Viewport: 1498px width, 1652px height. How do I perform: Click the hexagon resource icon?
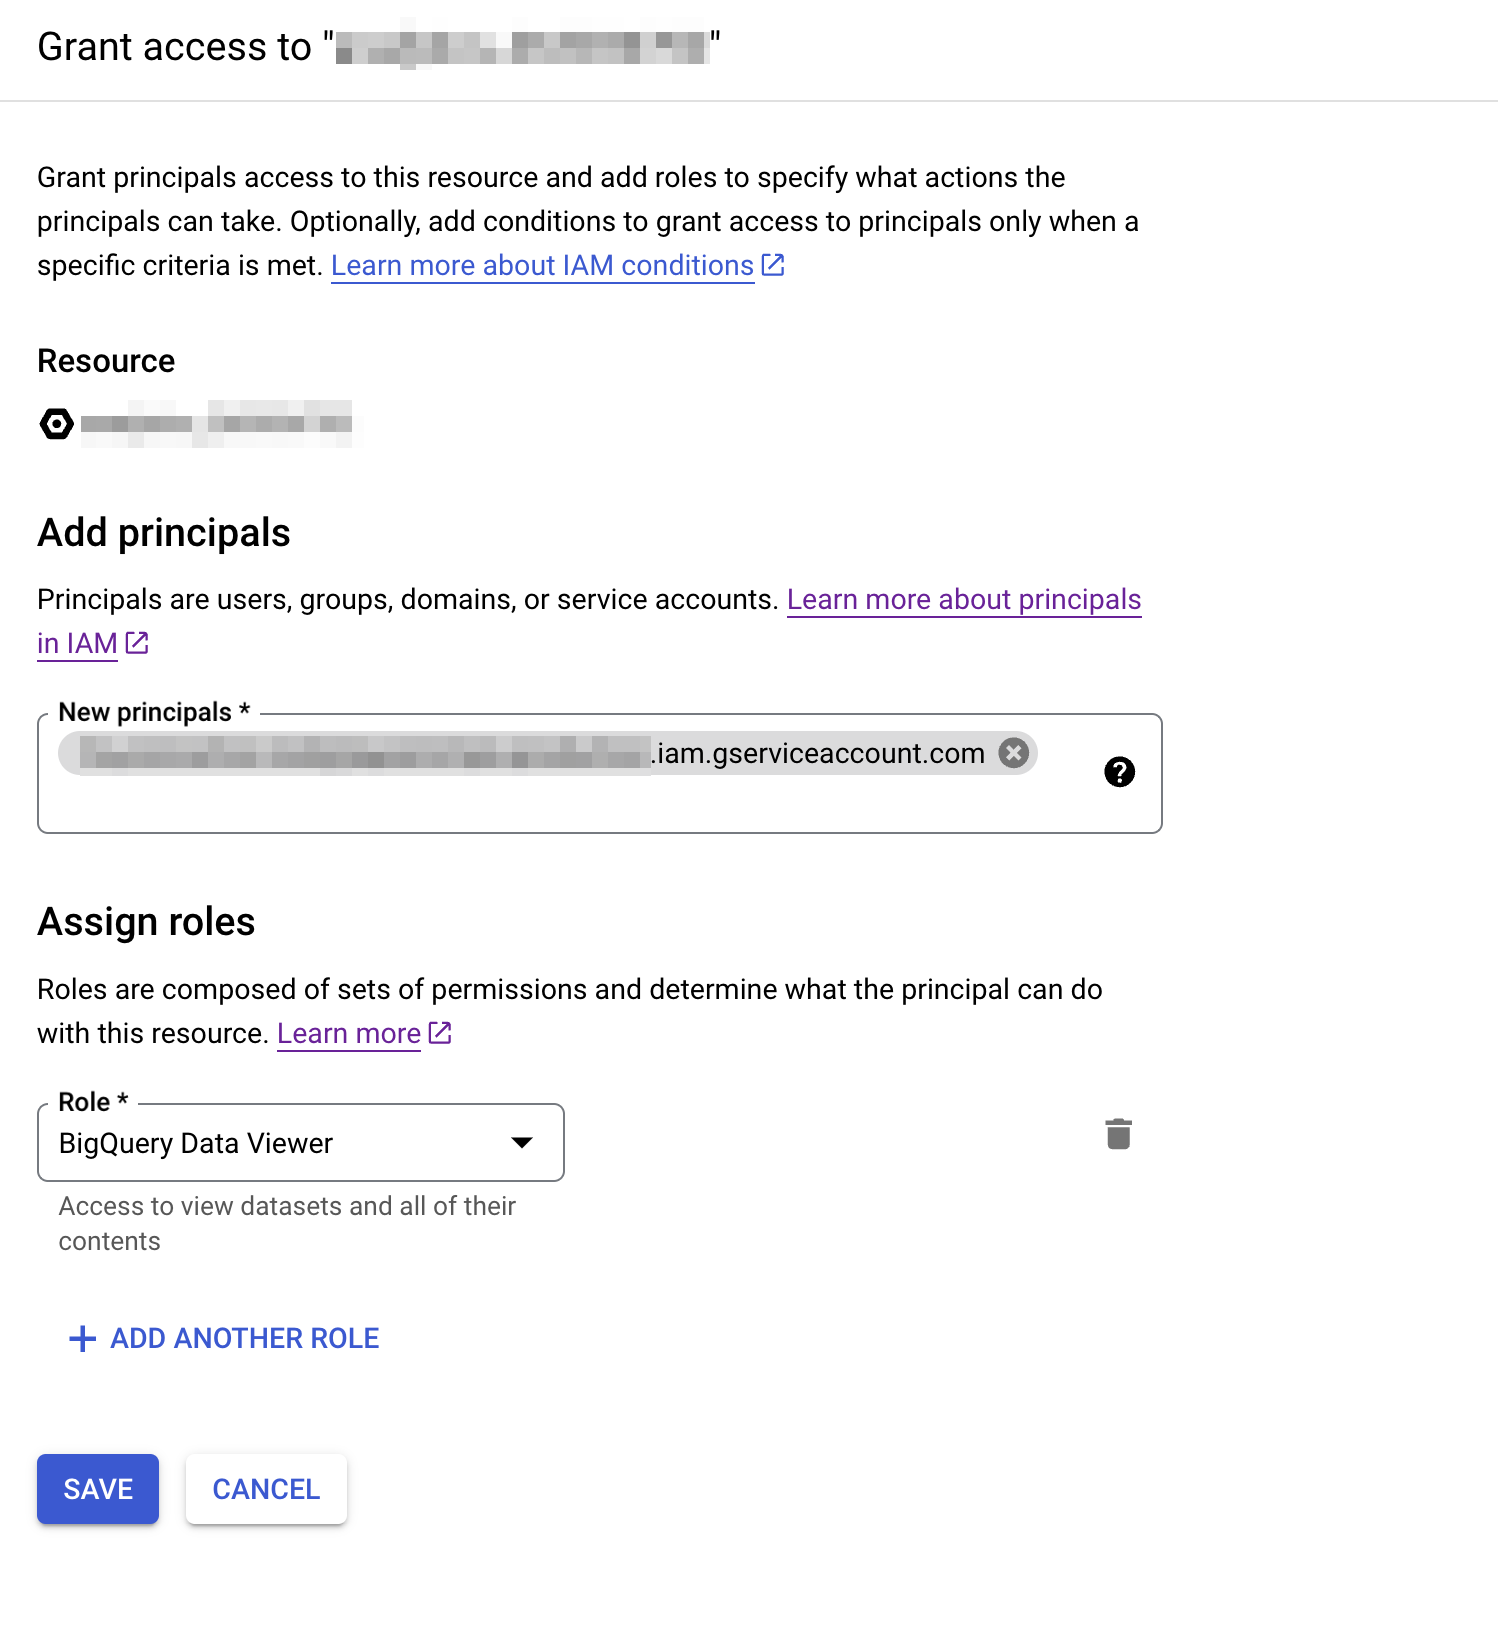click(56, 424)
